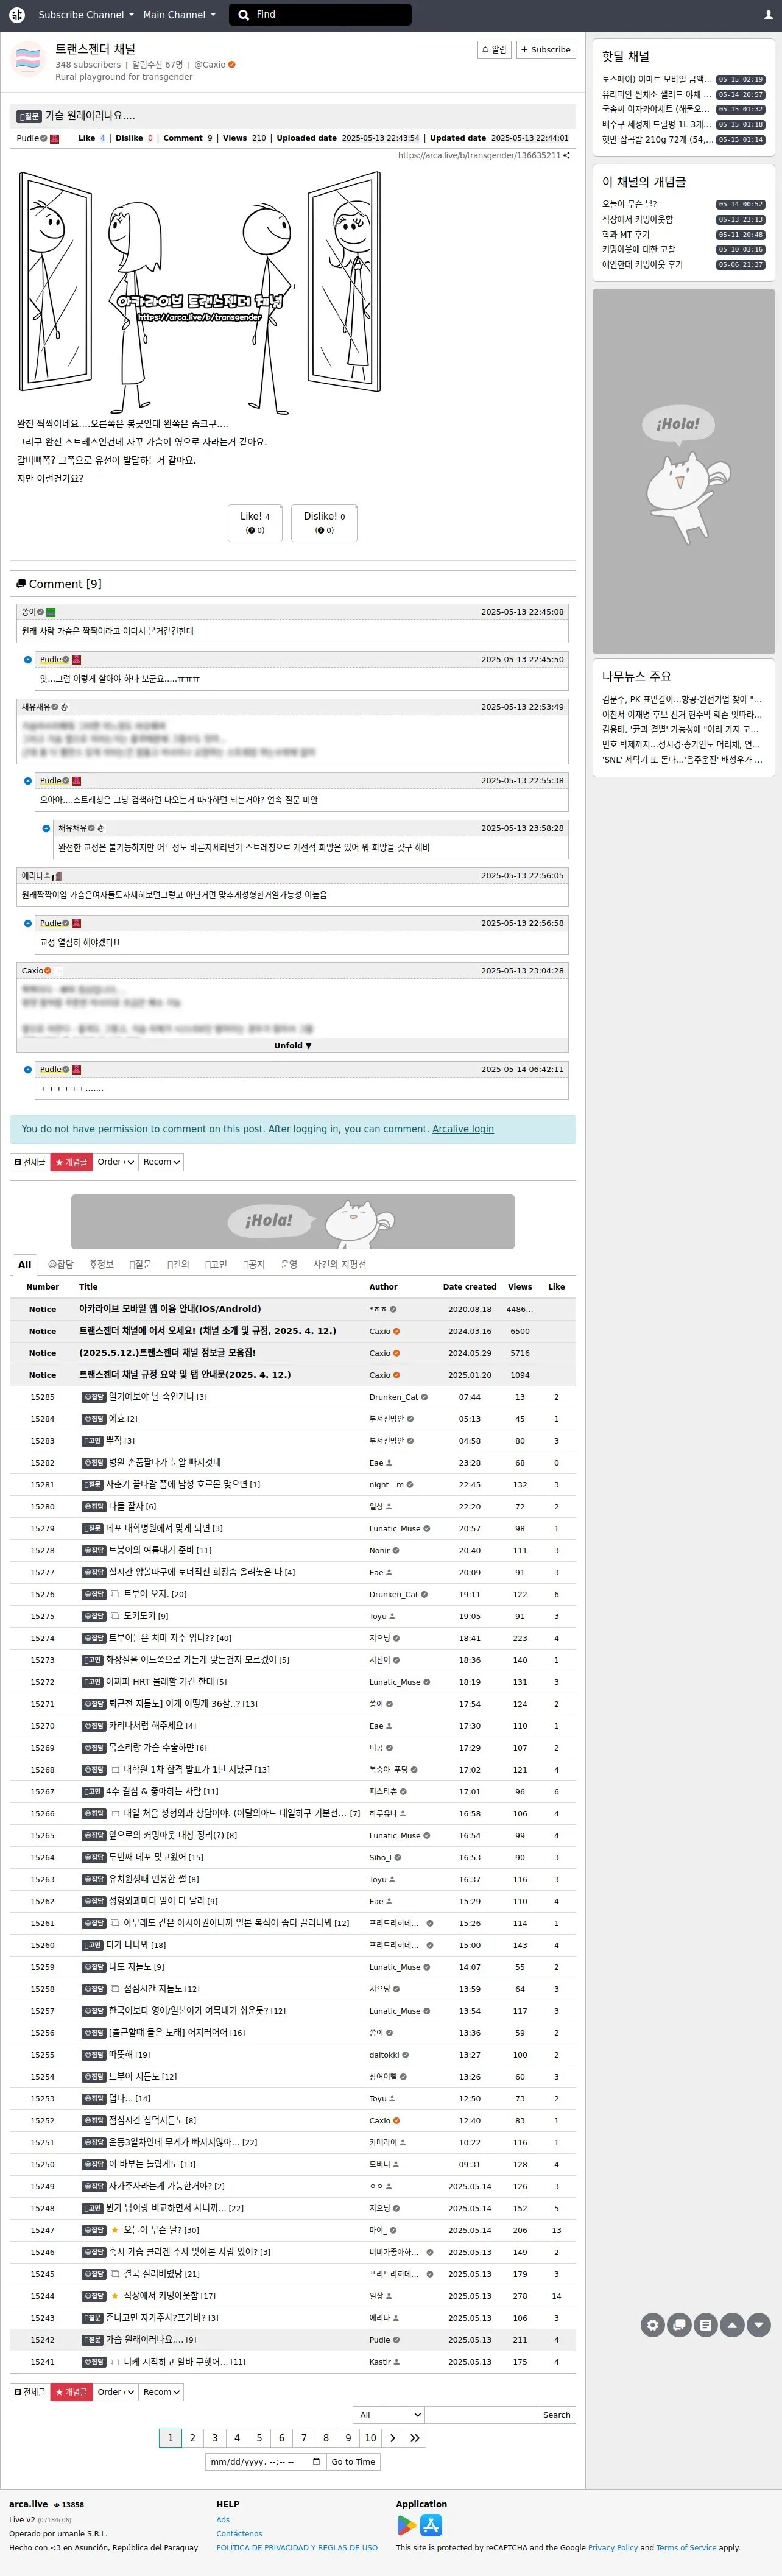The image size is (782, 2576).
Task: Click the floating go-to-bottom arrow button
Action: [759, 2325]
